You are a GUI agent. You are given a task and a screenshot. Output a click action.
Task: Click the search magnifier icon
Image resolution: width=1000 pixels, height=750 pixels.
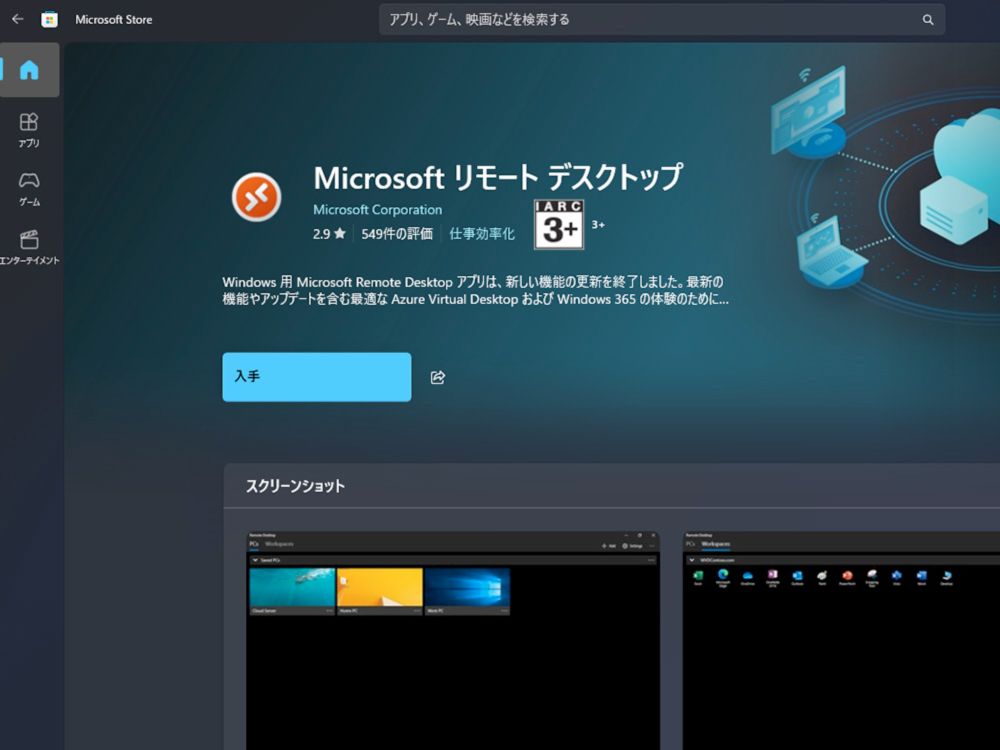tap(928, 20)
